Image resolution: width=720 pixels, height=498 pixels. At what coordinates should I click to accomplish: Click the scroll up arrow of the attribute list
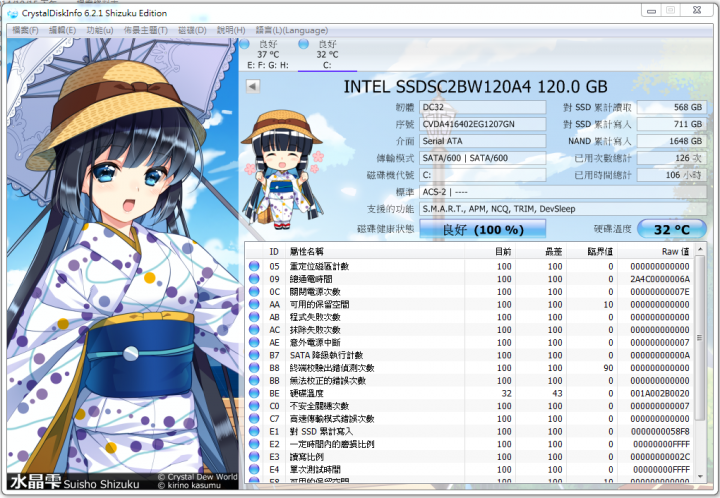click(x=700, y=249)
